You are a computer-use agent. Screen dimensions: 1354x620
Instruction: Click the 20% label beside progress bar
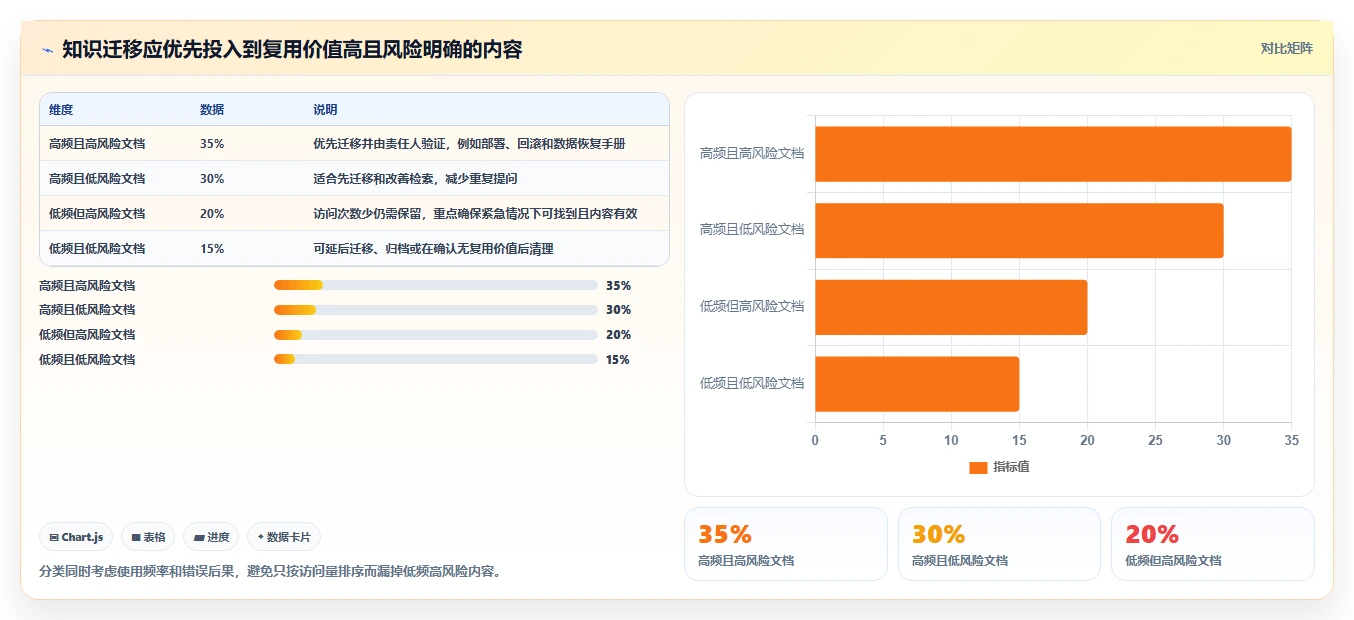click(618, 335)
